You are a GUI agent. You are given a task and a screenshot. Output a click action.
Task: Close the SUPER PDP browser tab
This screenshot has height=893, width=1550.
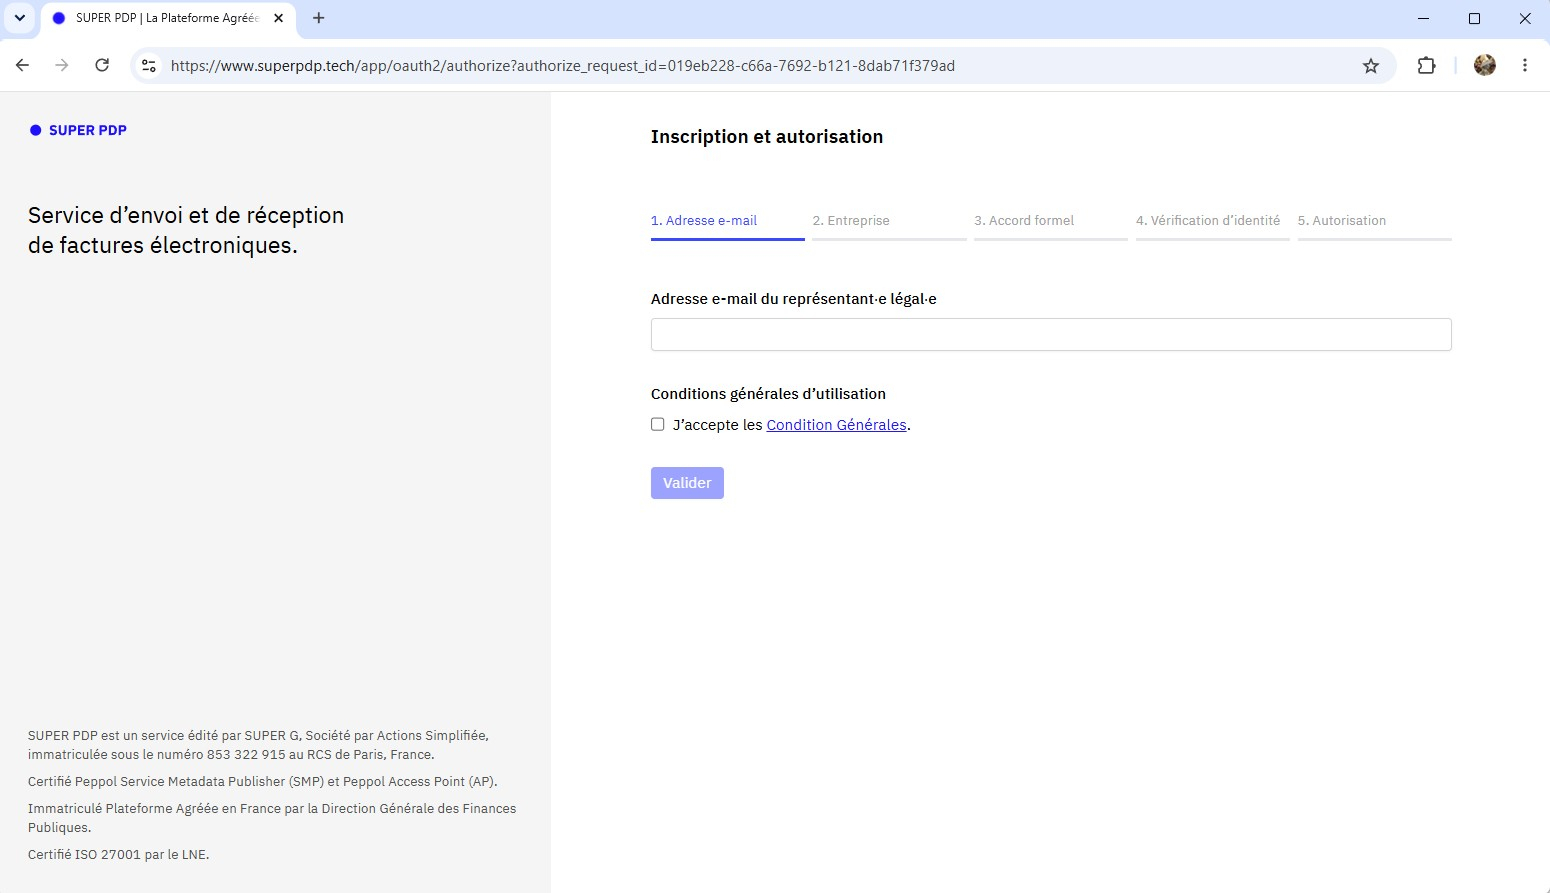[x=279, y=18]
